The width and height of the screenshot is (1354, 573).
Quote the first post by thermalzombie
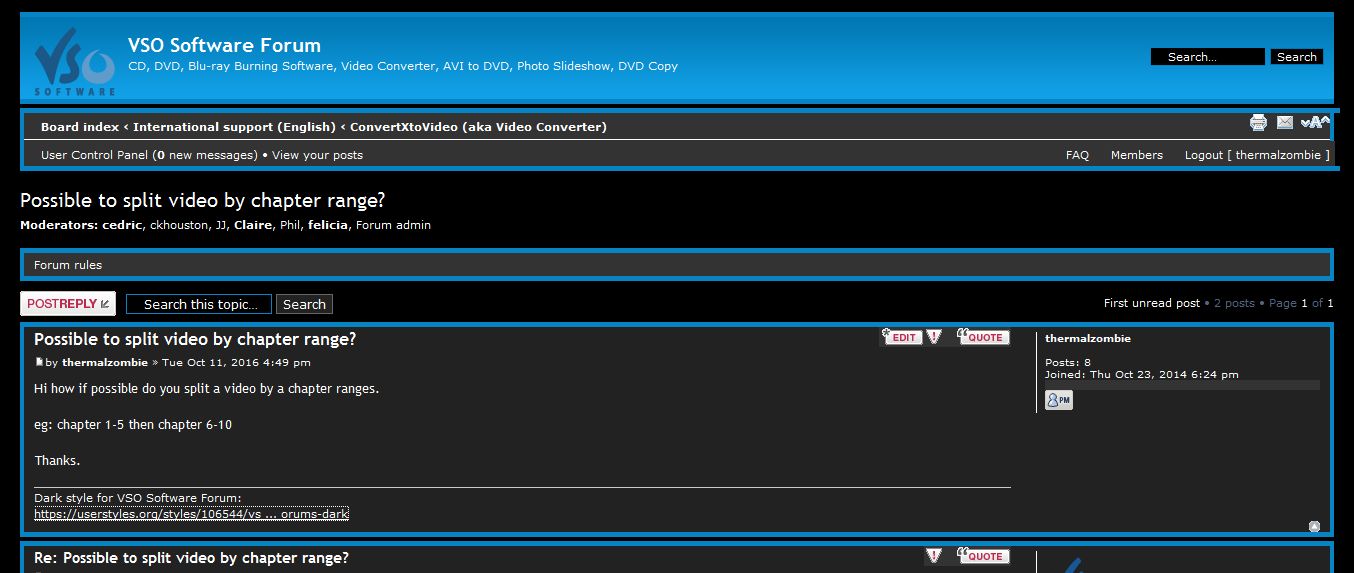[983, 337]
